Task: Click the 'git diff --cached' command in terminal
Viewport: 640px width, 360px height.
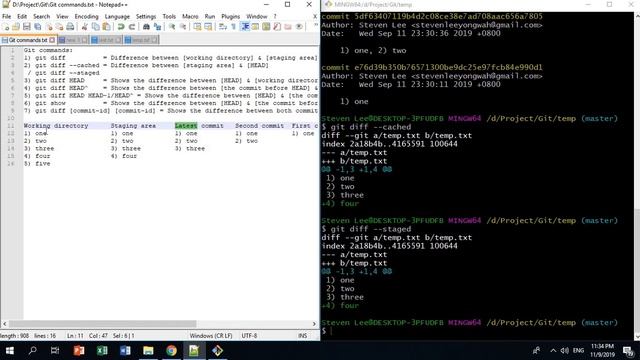Action: [371, 127]
